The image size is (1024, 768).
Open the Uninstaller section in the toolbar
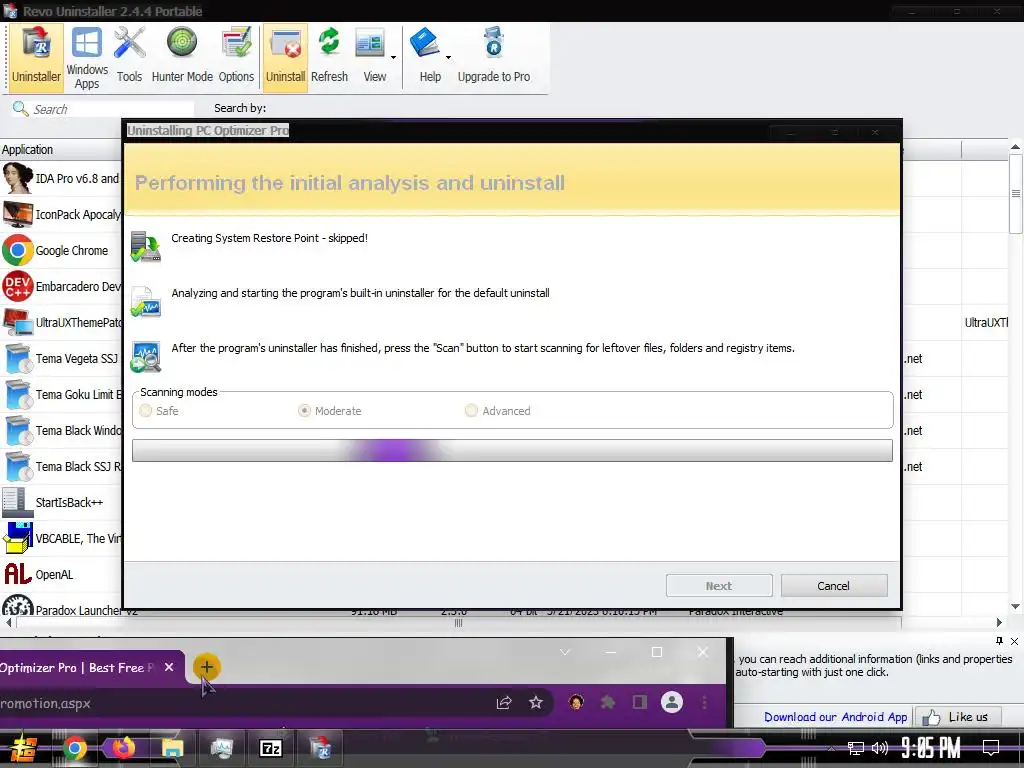point(36,57)
